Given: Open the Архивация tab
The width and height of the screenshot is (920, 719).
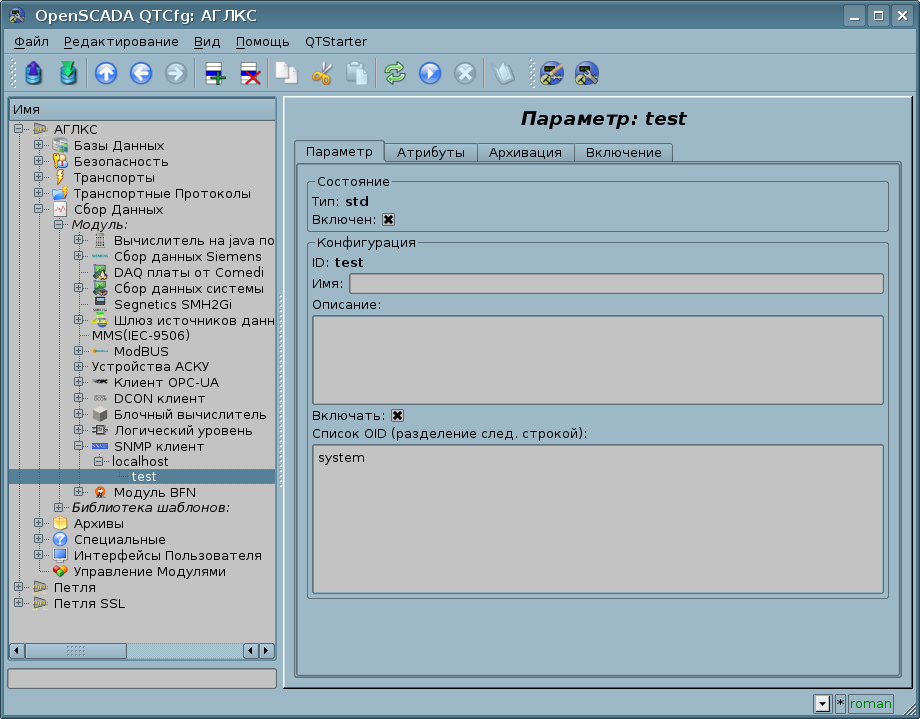Looking at the screenshot, I should pos(525,153).
